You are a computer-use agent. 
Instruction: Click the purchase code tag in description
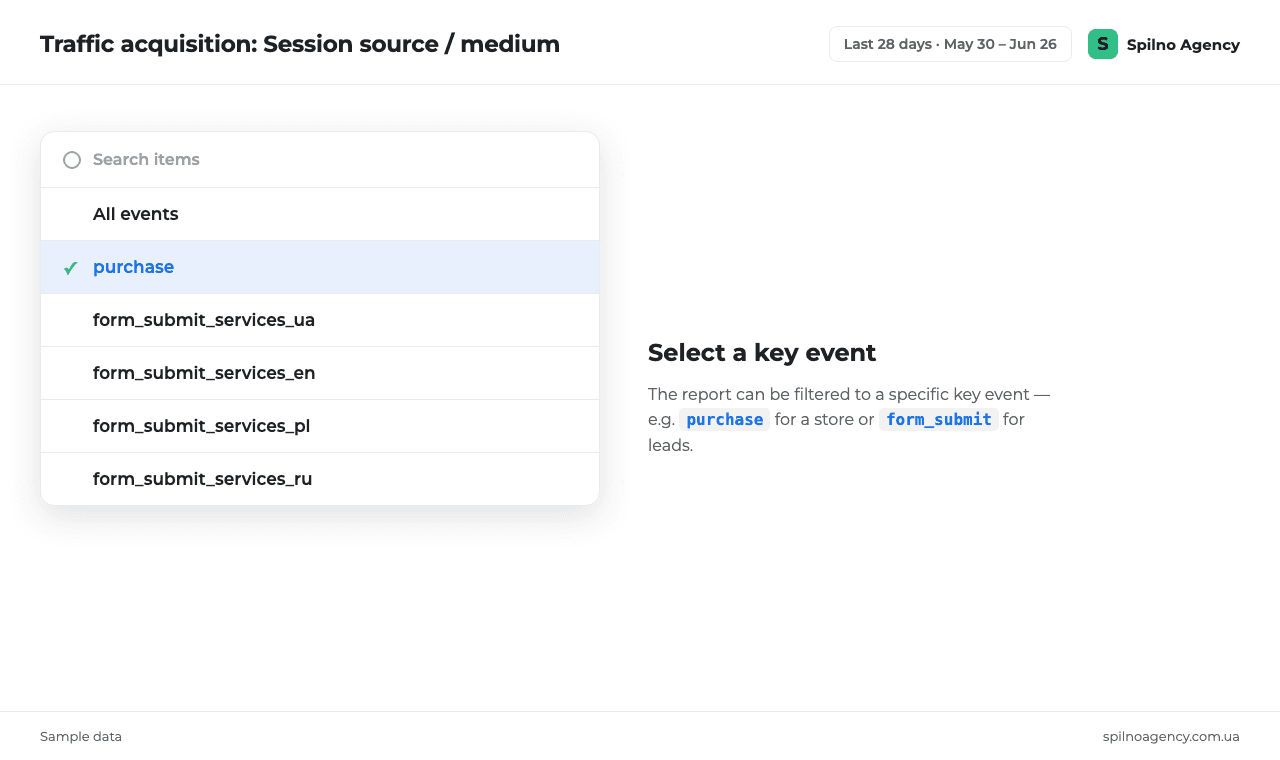pyautogui.click(x=725, y=420)
